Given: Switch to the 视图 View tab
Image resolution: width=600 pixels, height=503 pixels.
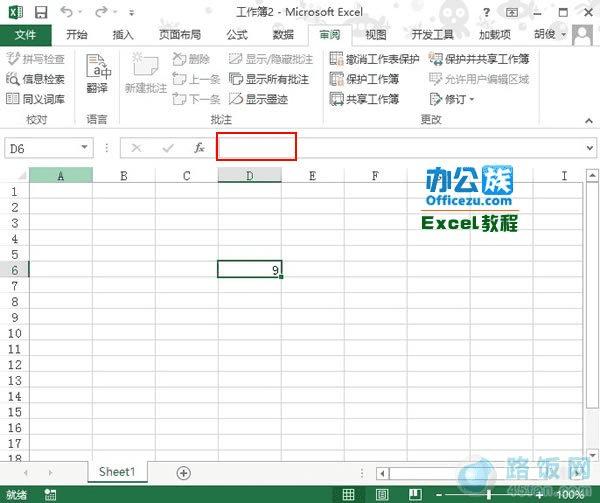Looking at the screenshot, I should coord(375,35).
